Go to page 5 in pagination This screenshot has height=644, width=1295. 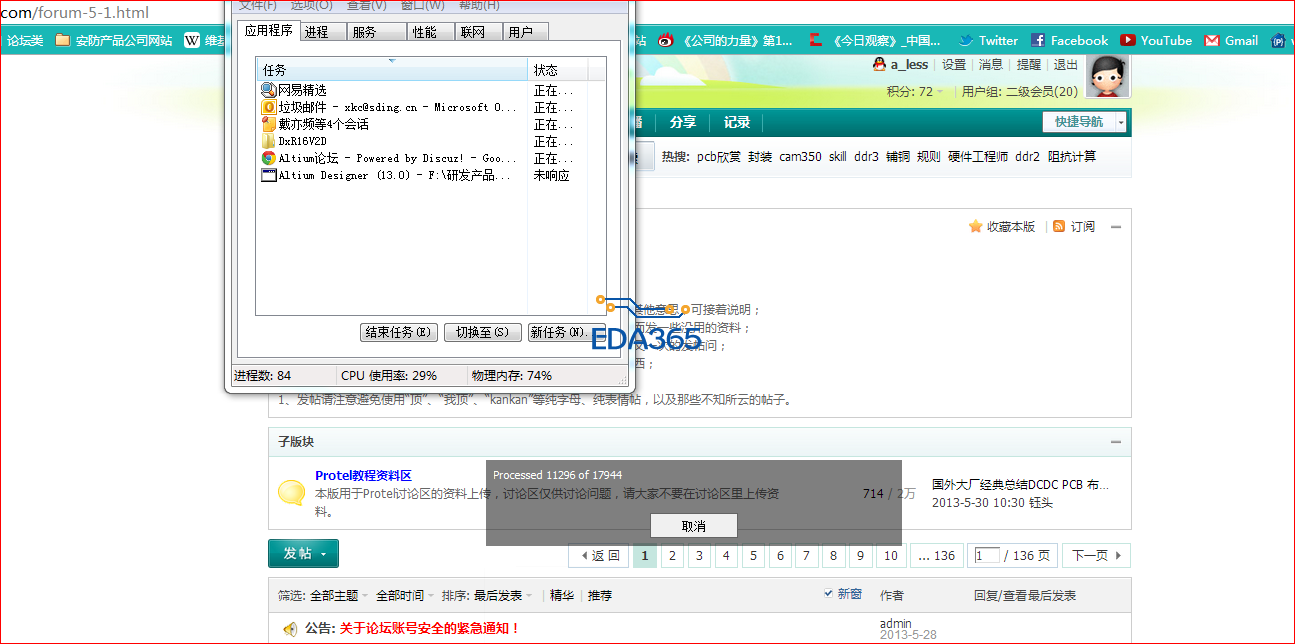753,555
